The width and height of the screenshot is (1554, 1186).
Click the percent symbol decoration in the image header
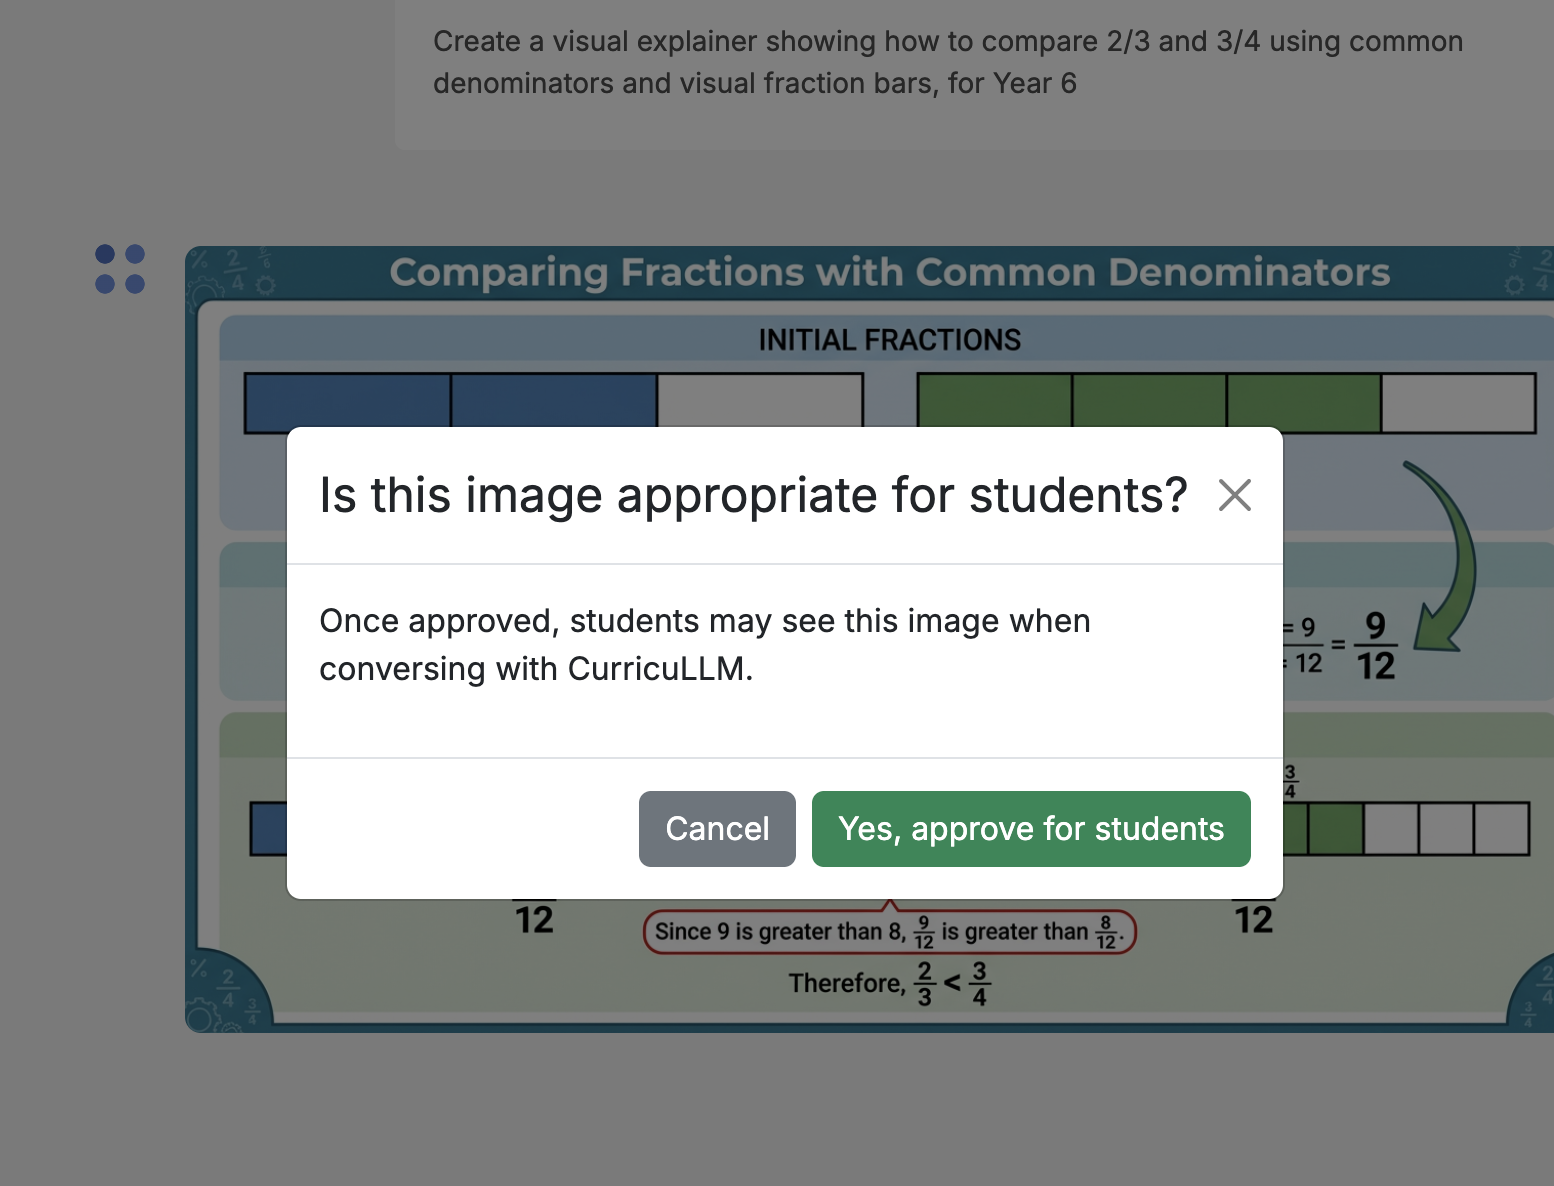click(x=199, y=260)
